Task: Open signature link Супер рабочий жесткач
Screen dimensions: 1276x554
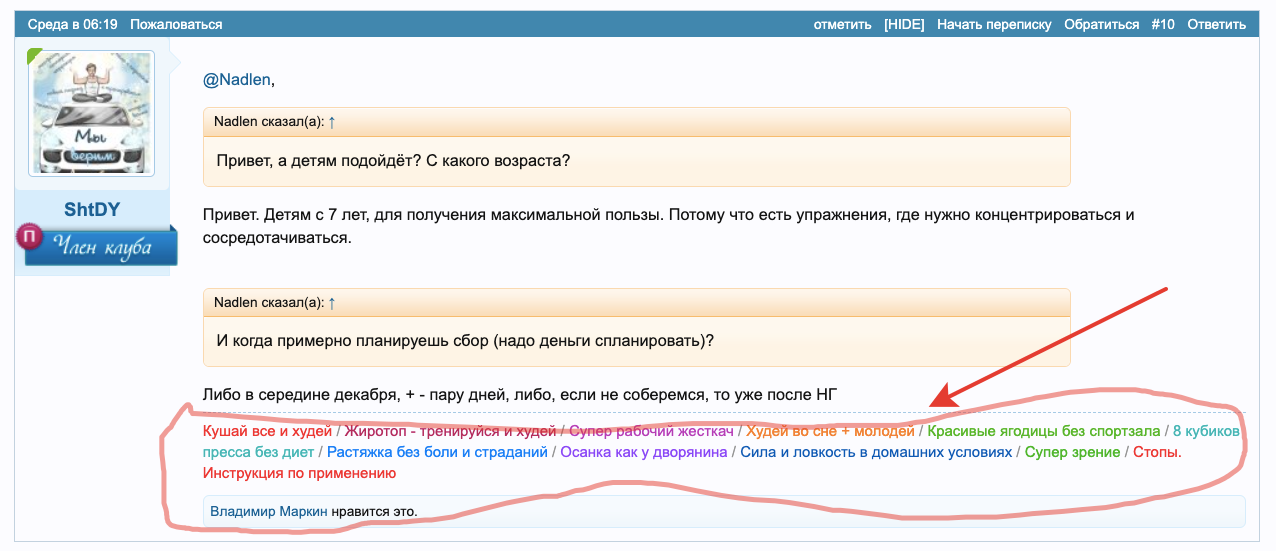Action: point(651,431)
